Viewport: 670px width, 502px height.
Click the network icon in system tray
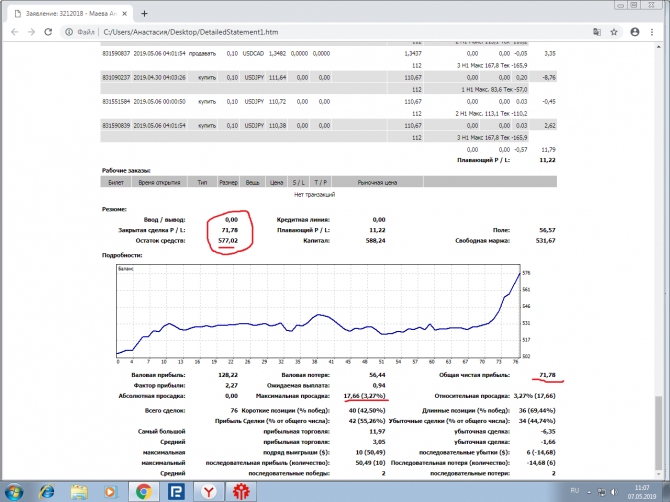tap(601, 492)
